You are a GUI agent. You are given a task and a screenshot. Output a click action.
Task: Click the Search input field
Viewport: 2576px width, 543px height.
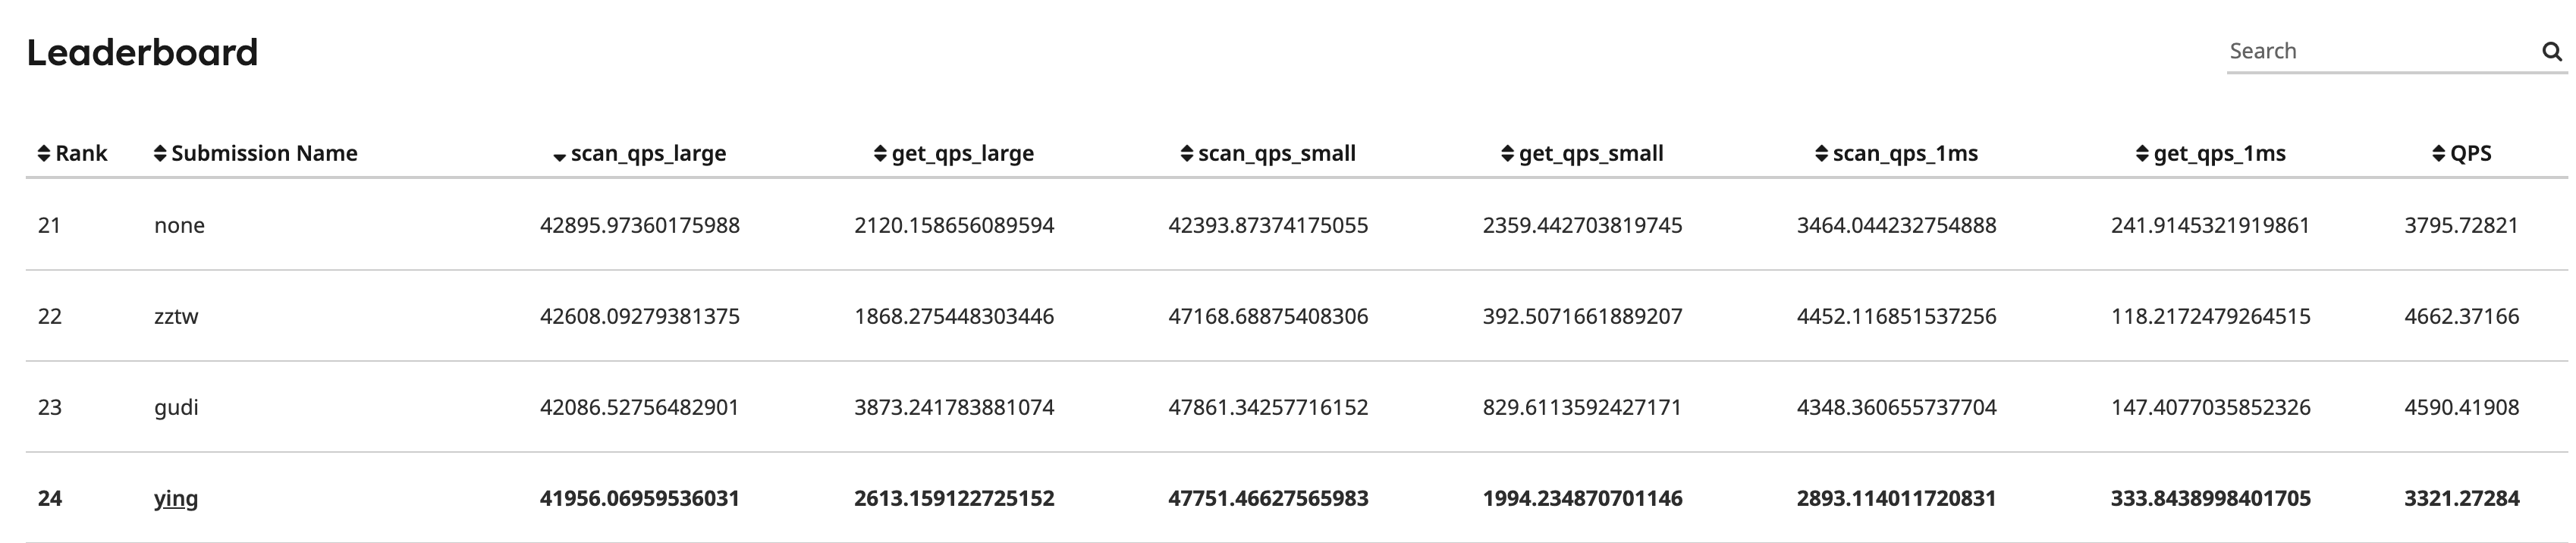point(2380,52)
